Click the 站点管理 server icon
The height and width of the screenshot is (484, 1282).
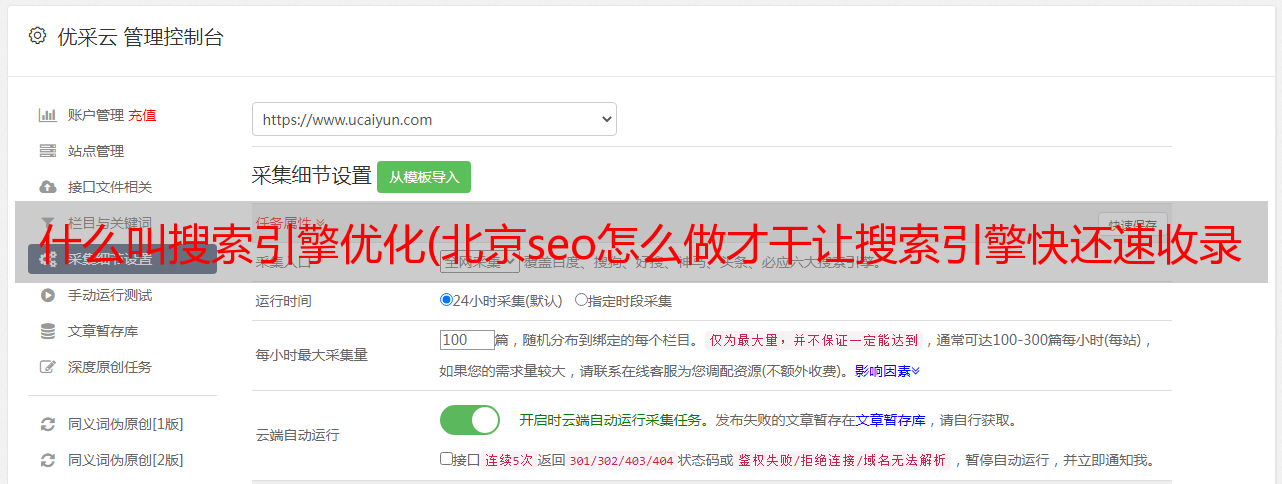click(x=47, y=151)
